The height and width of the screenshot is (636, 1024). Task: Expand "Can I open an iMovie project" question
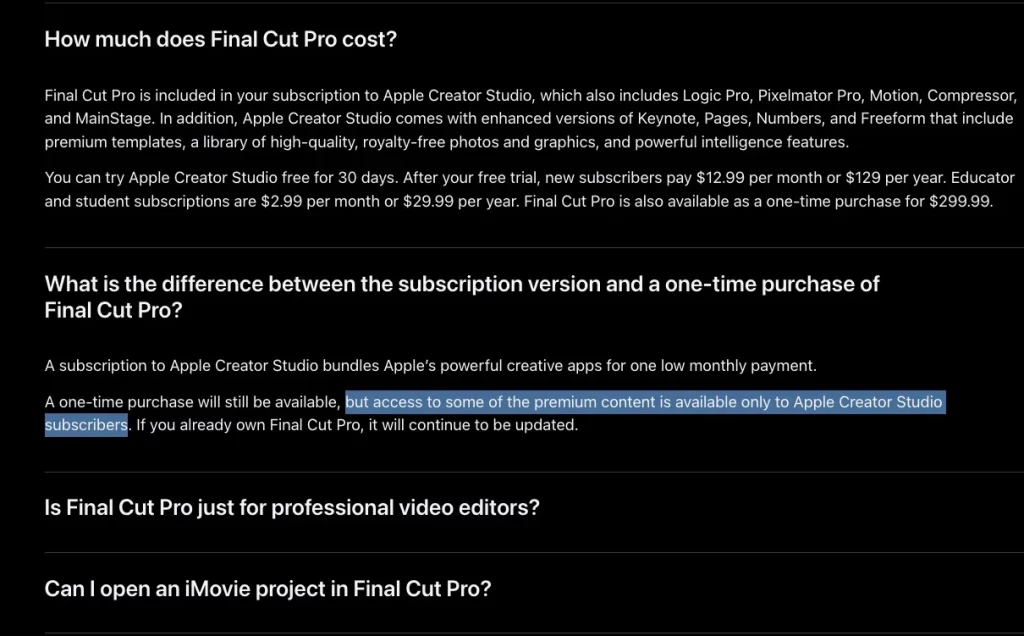(268, 589)
